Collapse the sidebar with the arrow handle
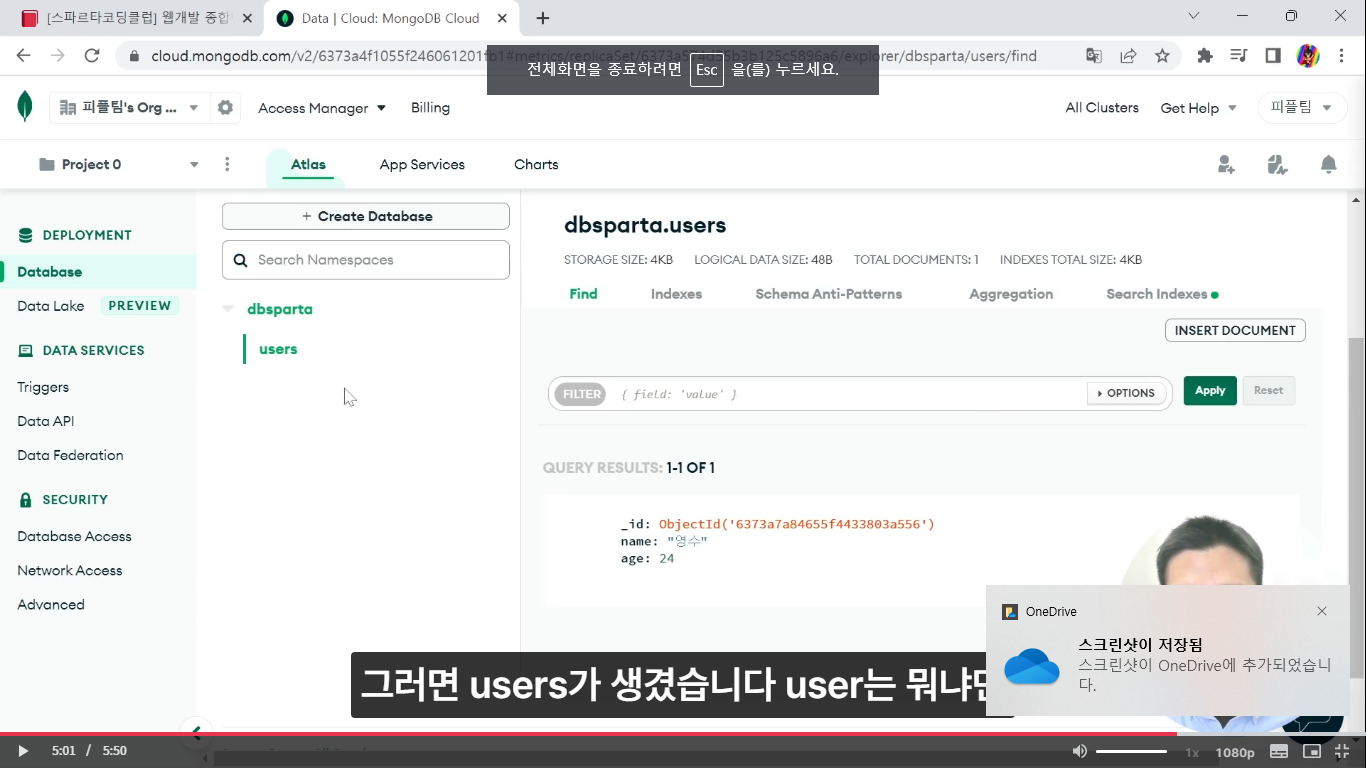The width and height of the screenshot is (1366, 768). click(x=196, y=732)
